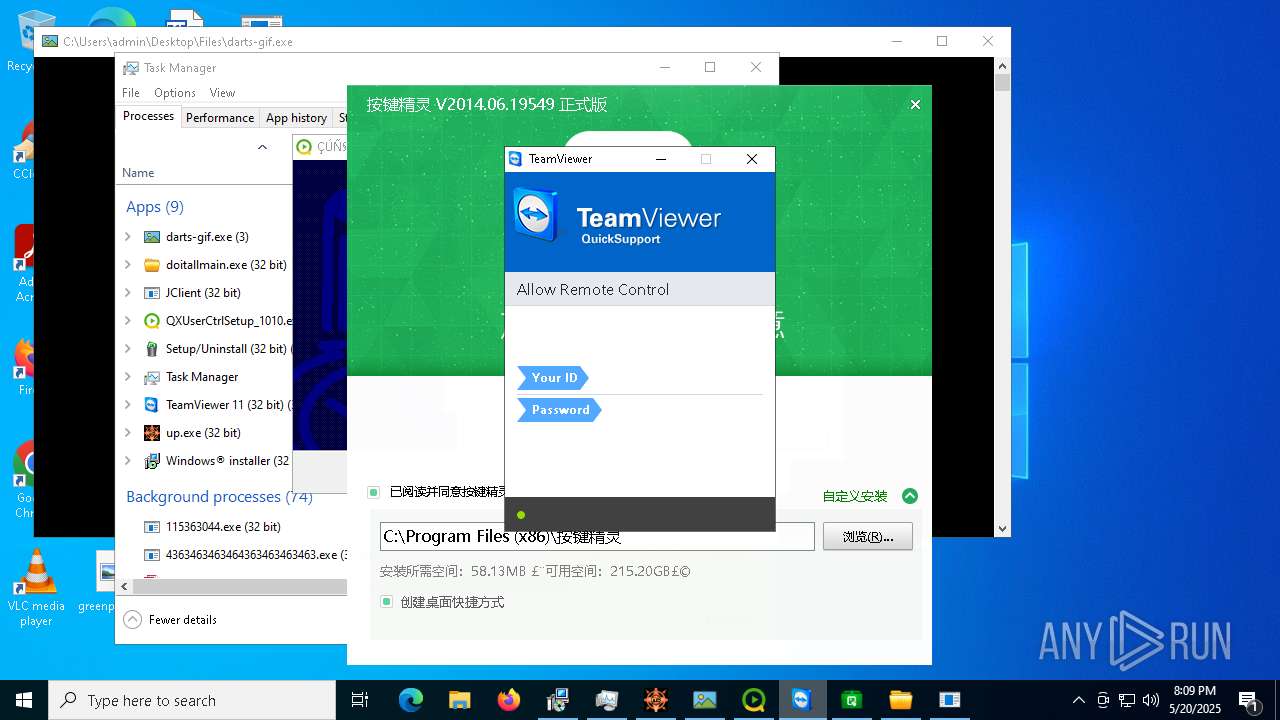
Task: Toggle agreement checkbox in 按键精灵 installer
Action: (x=373, y=492)
